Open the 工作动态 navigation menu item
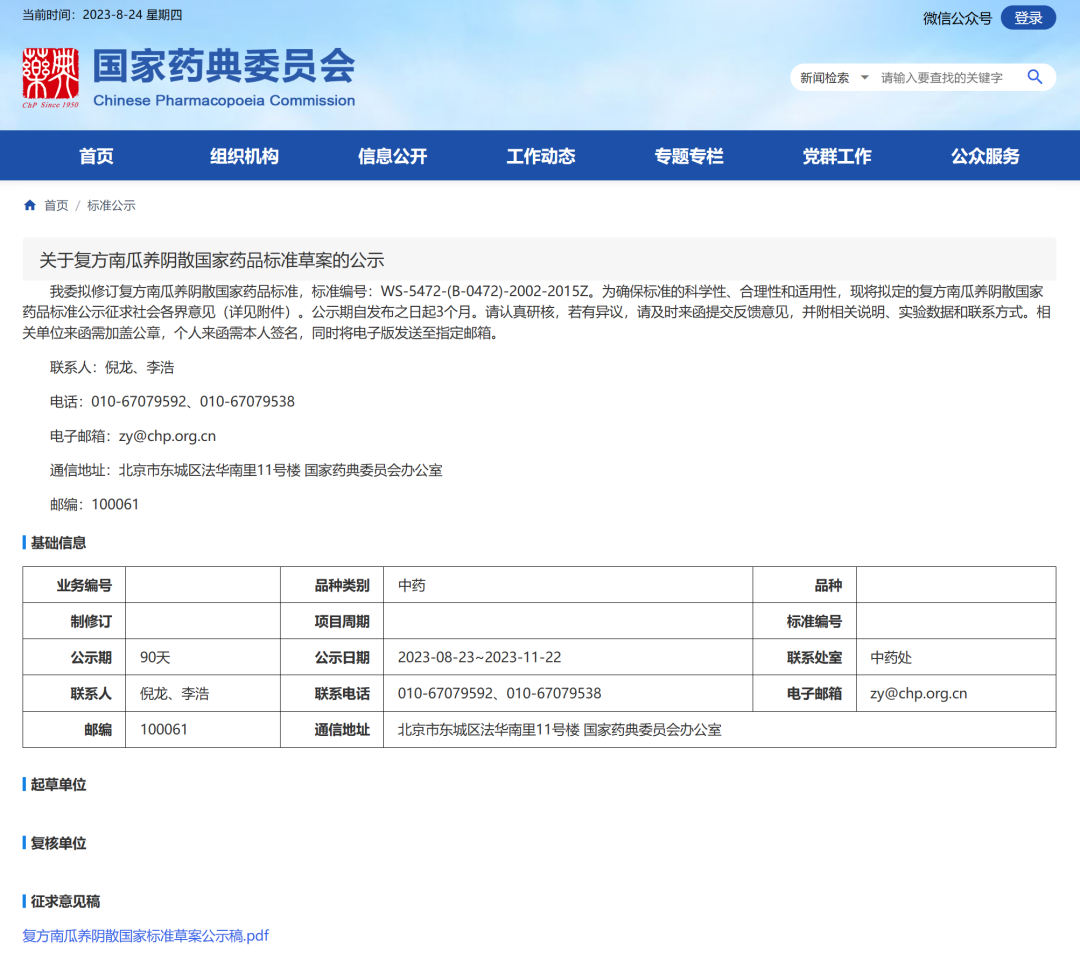 coord(541,156)
